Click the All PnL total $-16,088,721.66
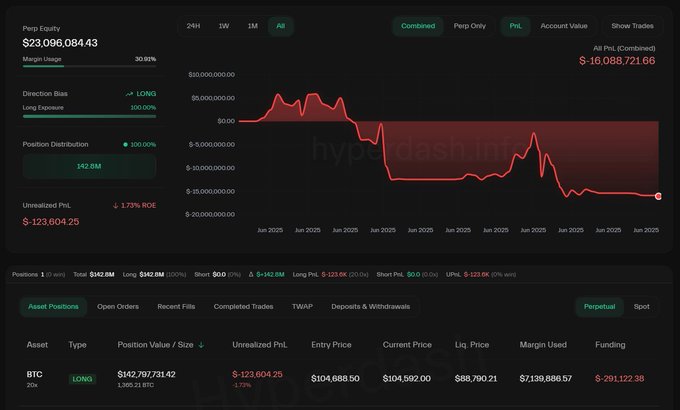The image size is (680, 410). (x=617, y=61)
